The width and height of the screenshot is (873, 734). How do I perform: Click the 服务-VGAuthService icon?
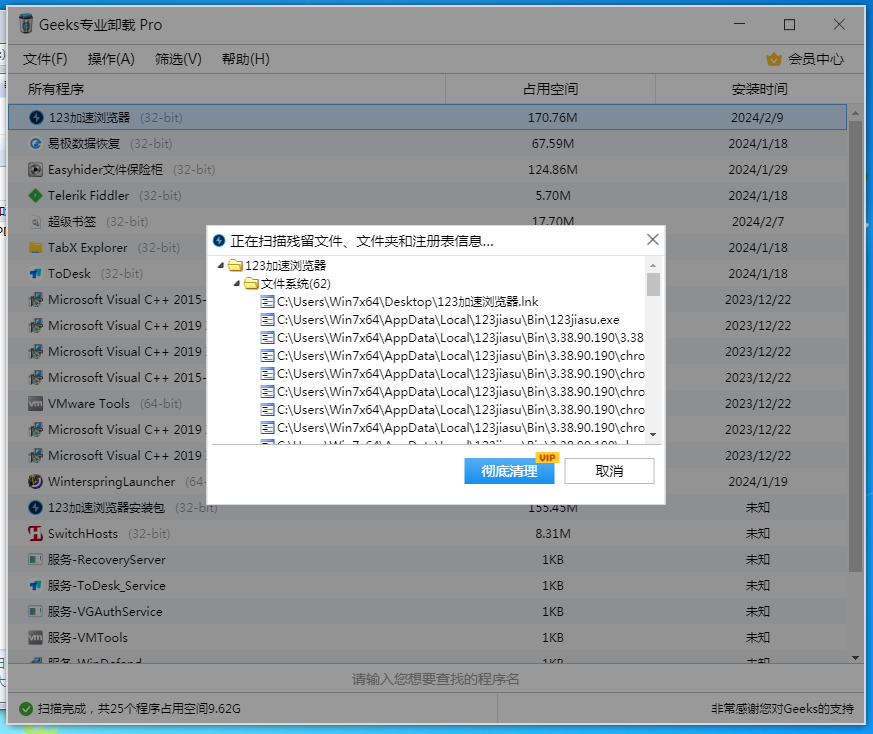point(36,611)
